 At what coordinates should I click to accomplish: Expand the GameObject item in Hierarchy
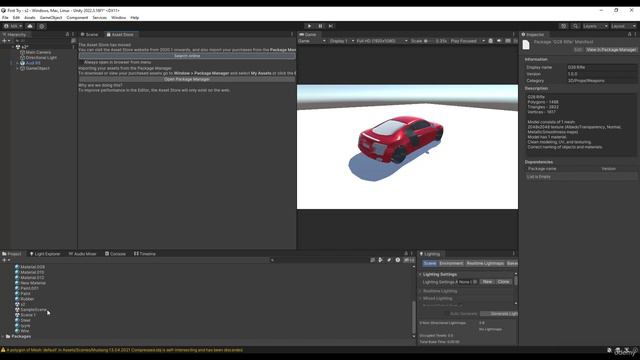point(17,68)
